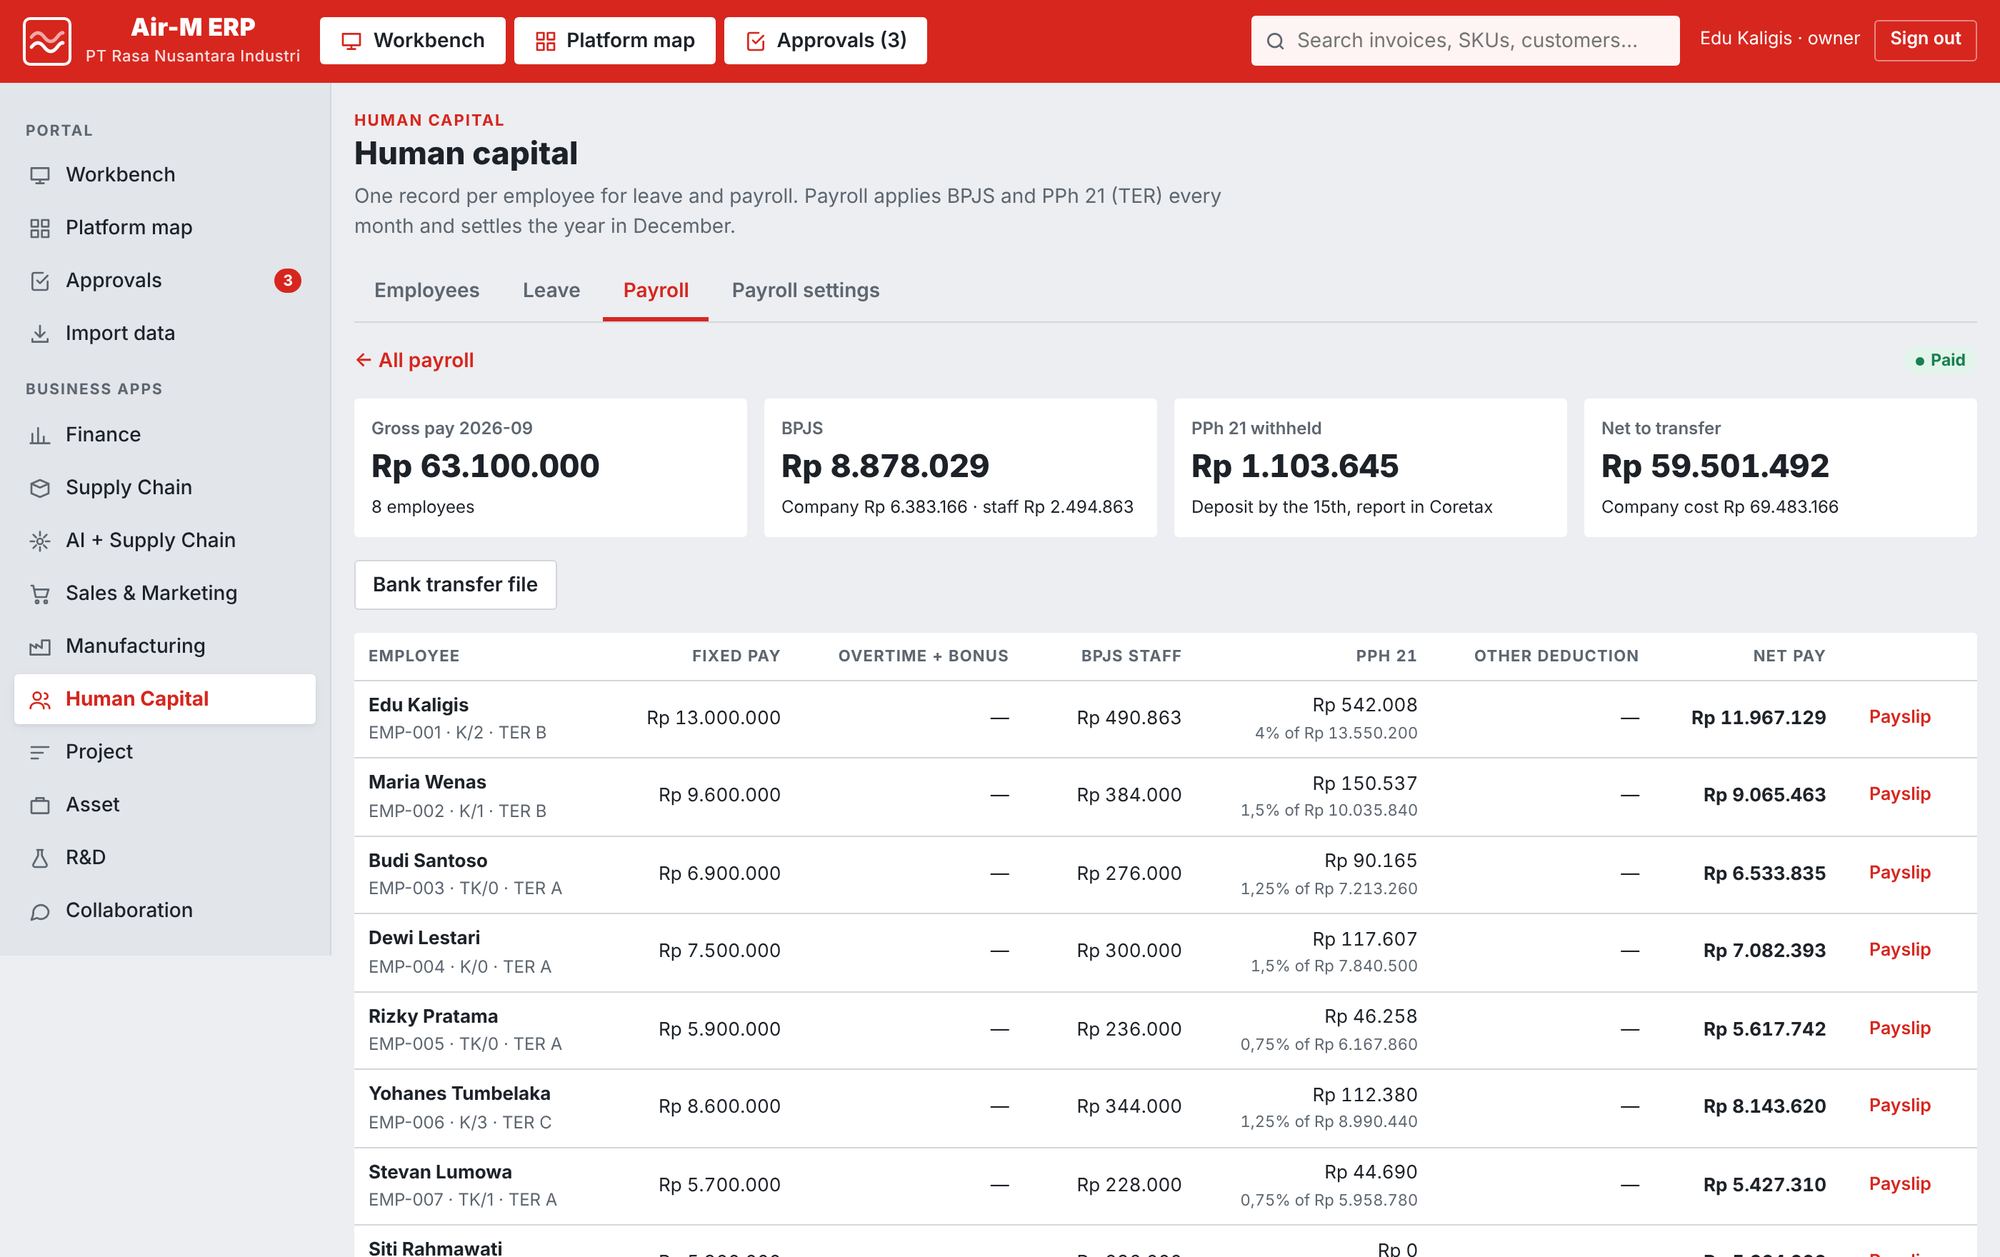The image size is (2000, 1257).
Task: Select the Payroll tab
Action: pyautogui.click(x=656, y=290)
